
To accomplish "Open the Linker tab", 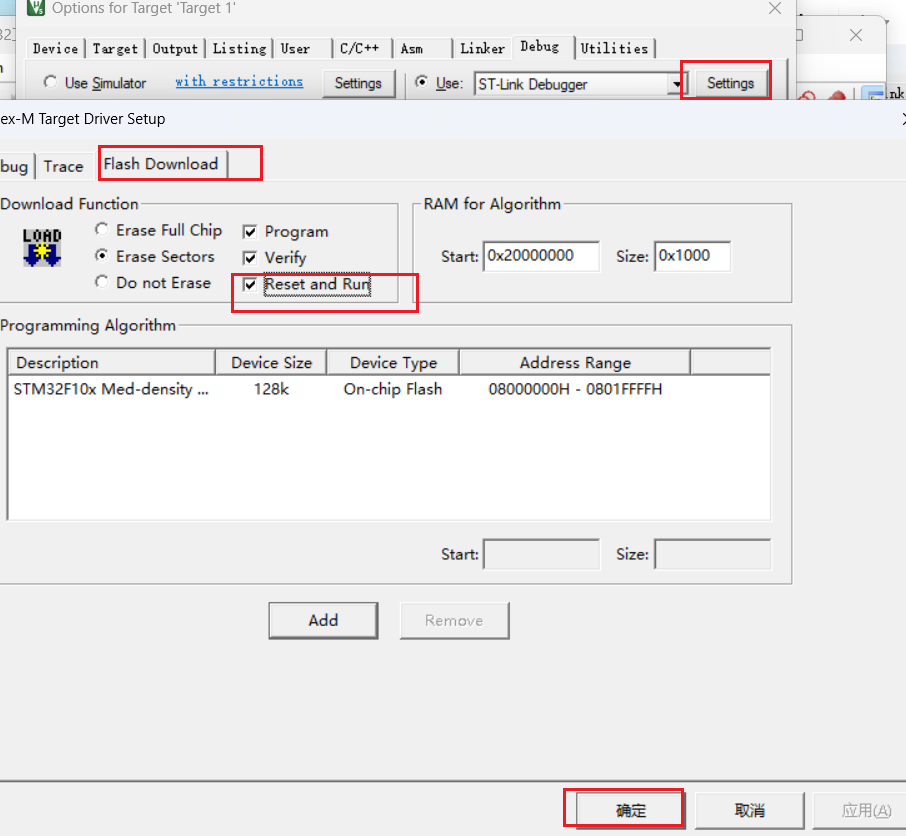I will tap(482, 49).
